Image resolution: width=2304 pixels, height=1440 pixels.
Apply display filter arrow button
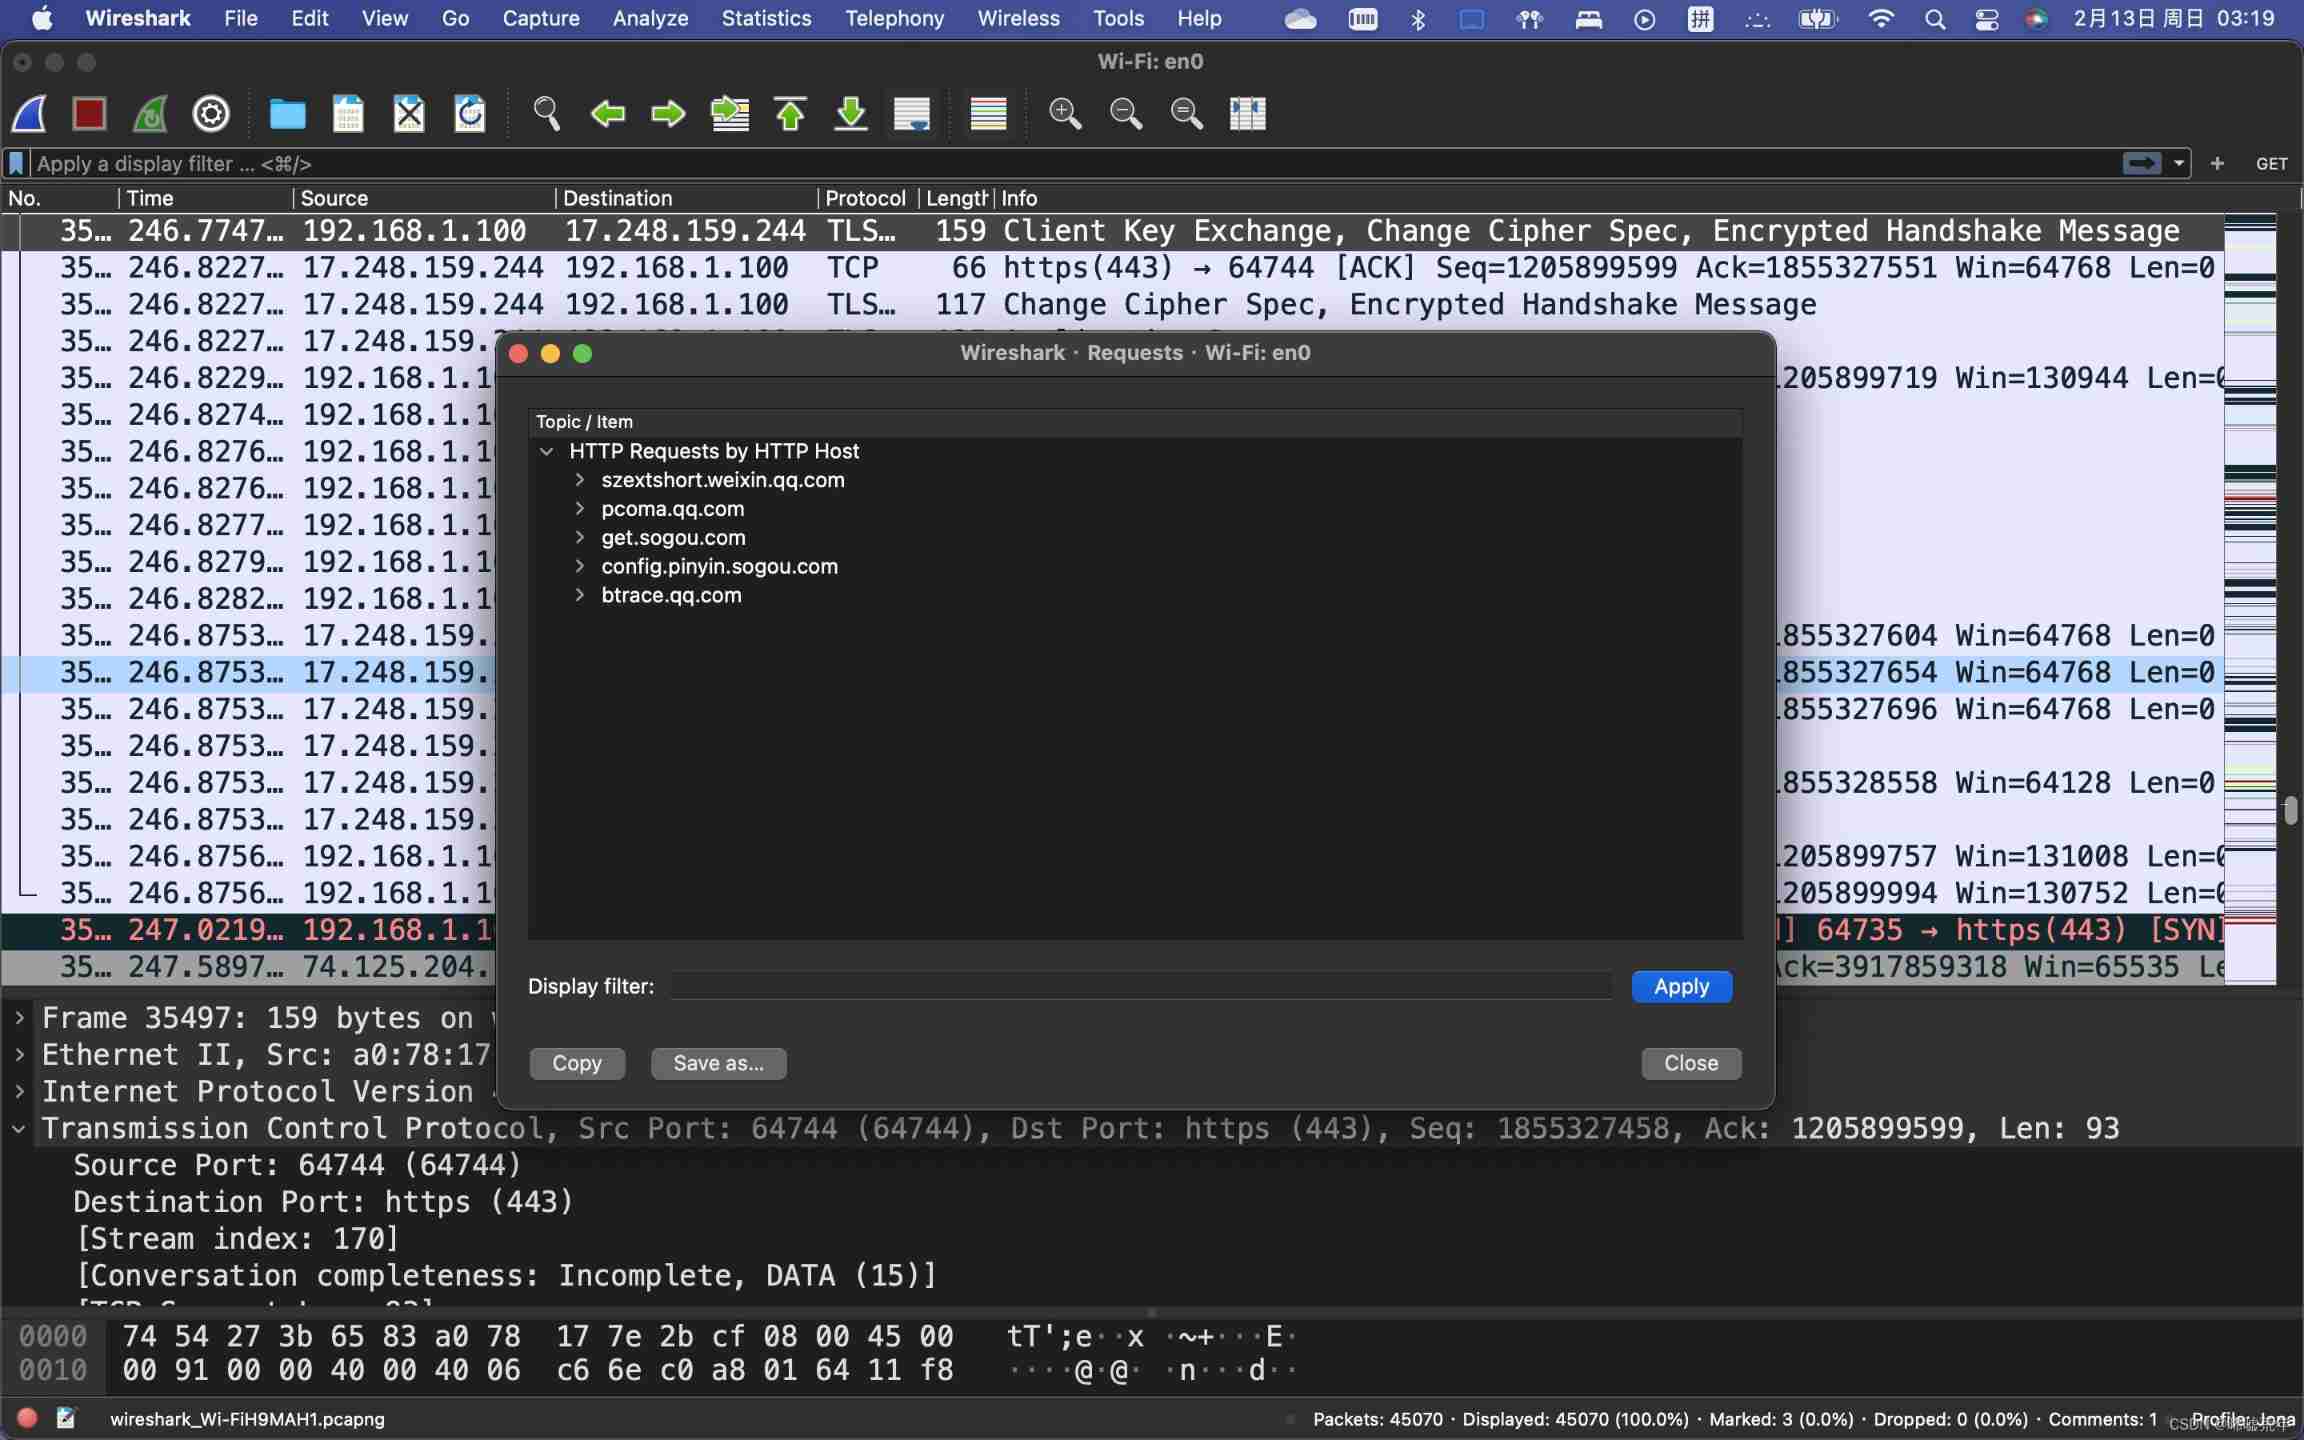(2141, 163)
